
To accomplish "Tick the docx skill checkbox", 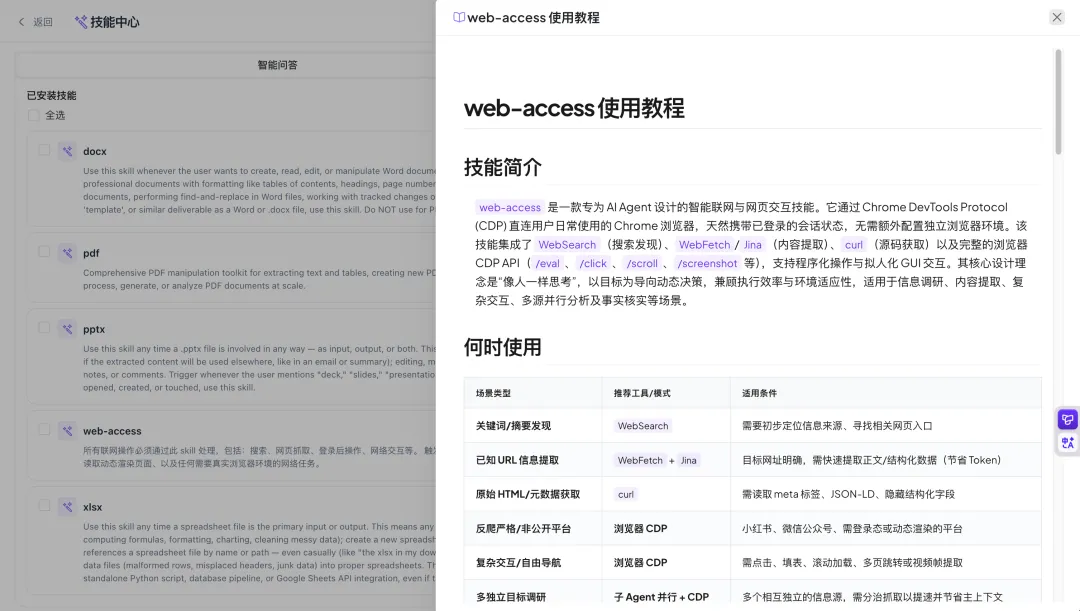I will coord(44,149).
